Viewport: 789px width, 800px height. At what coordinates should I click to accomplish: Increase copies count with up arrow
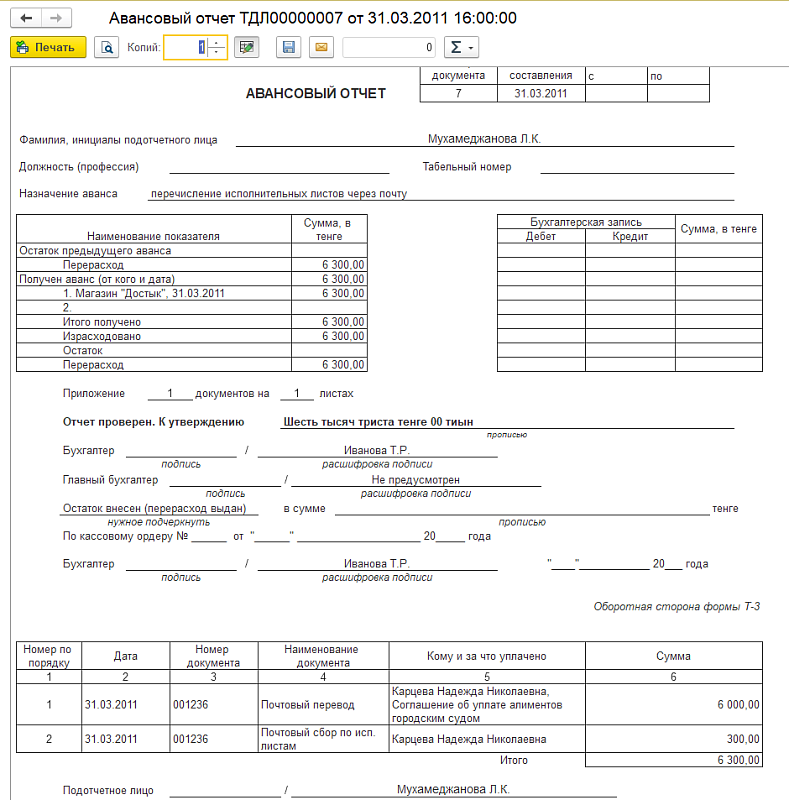click(218, 42)
